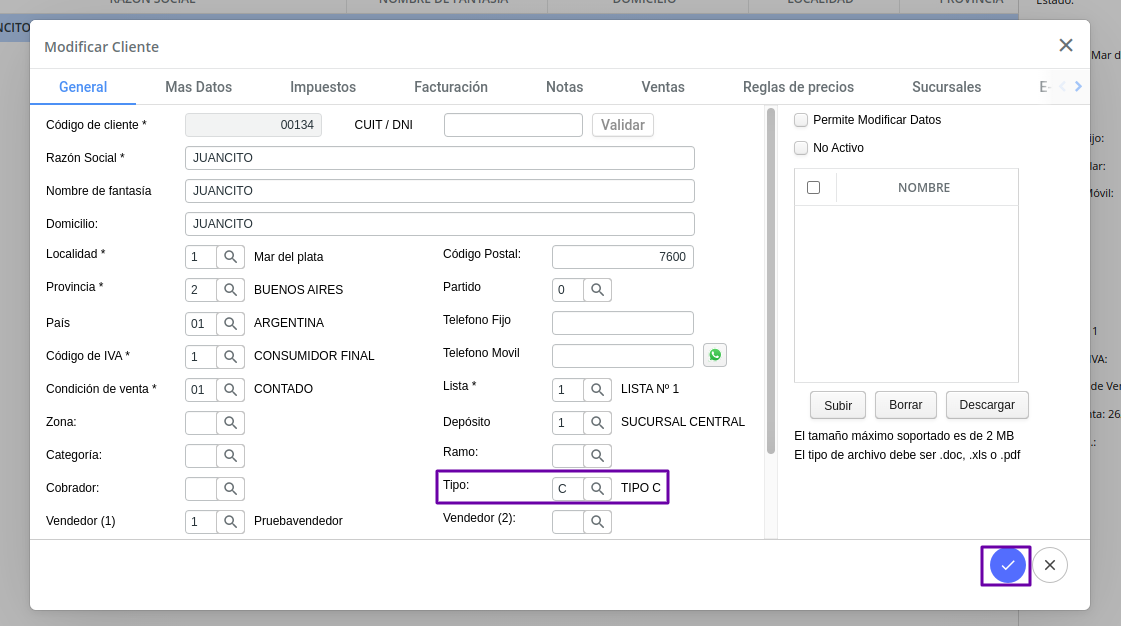The height and width of the screenshot is (626, 1121).
Task: Focus the Código Postal field
Action: tap(623, 257)
